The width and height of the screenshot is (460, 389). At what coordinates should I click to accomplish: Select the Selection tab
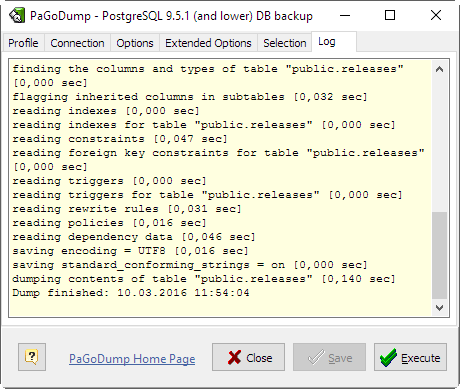(285, 43)
